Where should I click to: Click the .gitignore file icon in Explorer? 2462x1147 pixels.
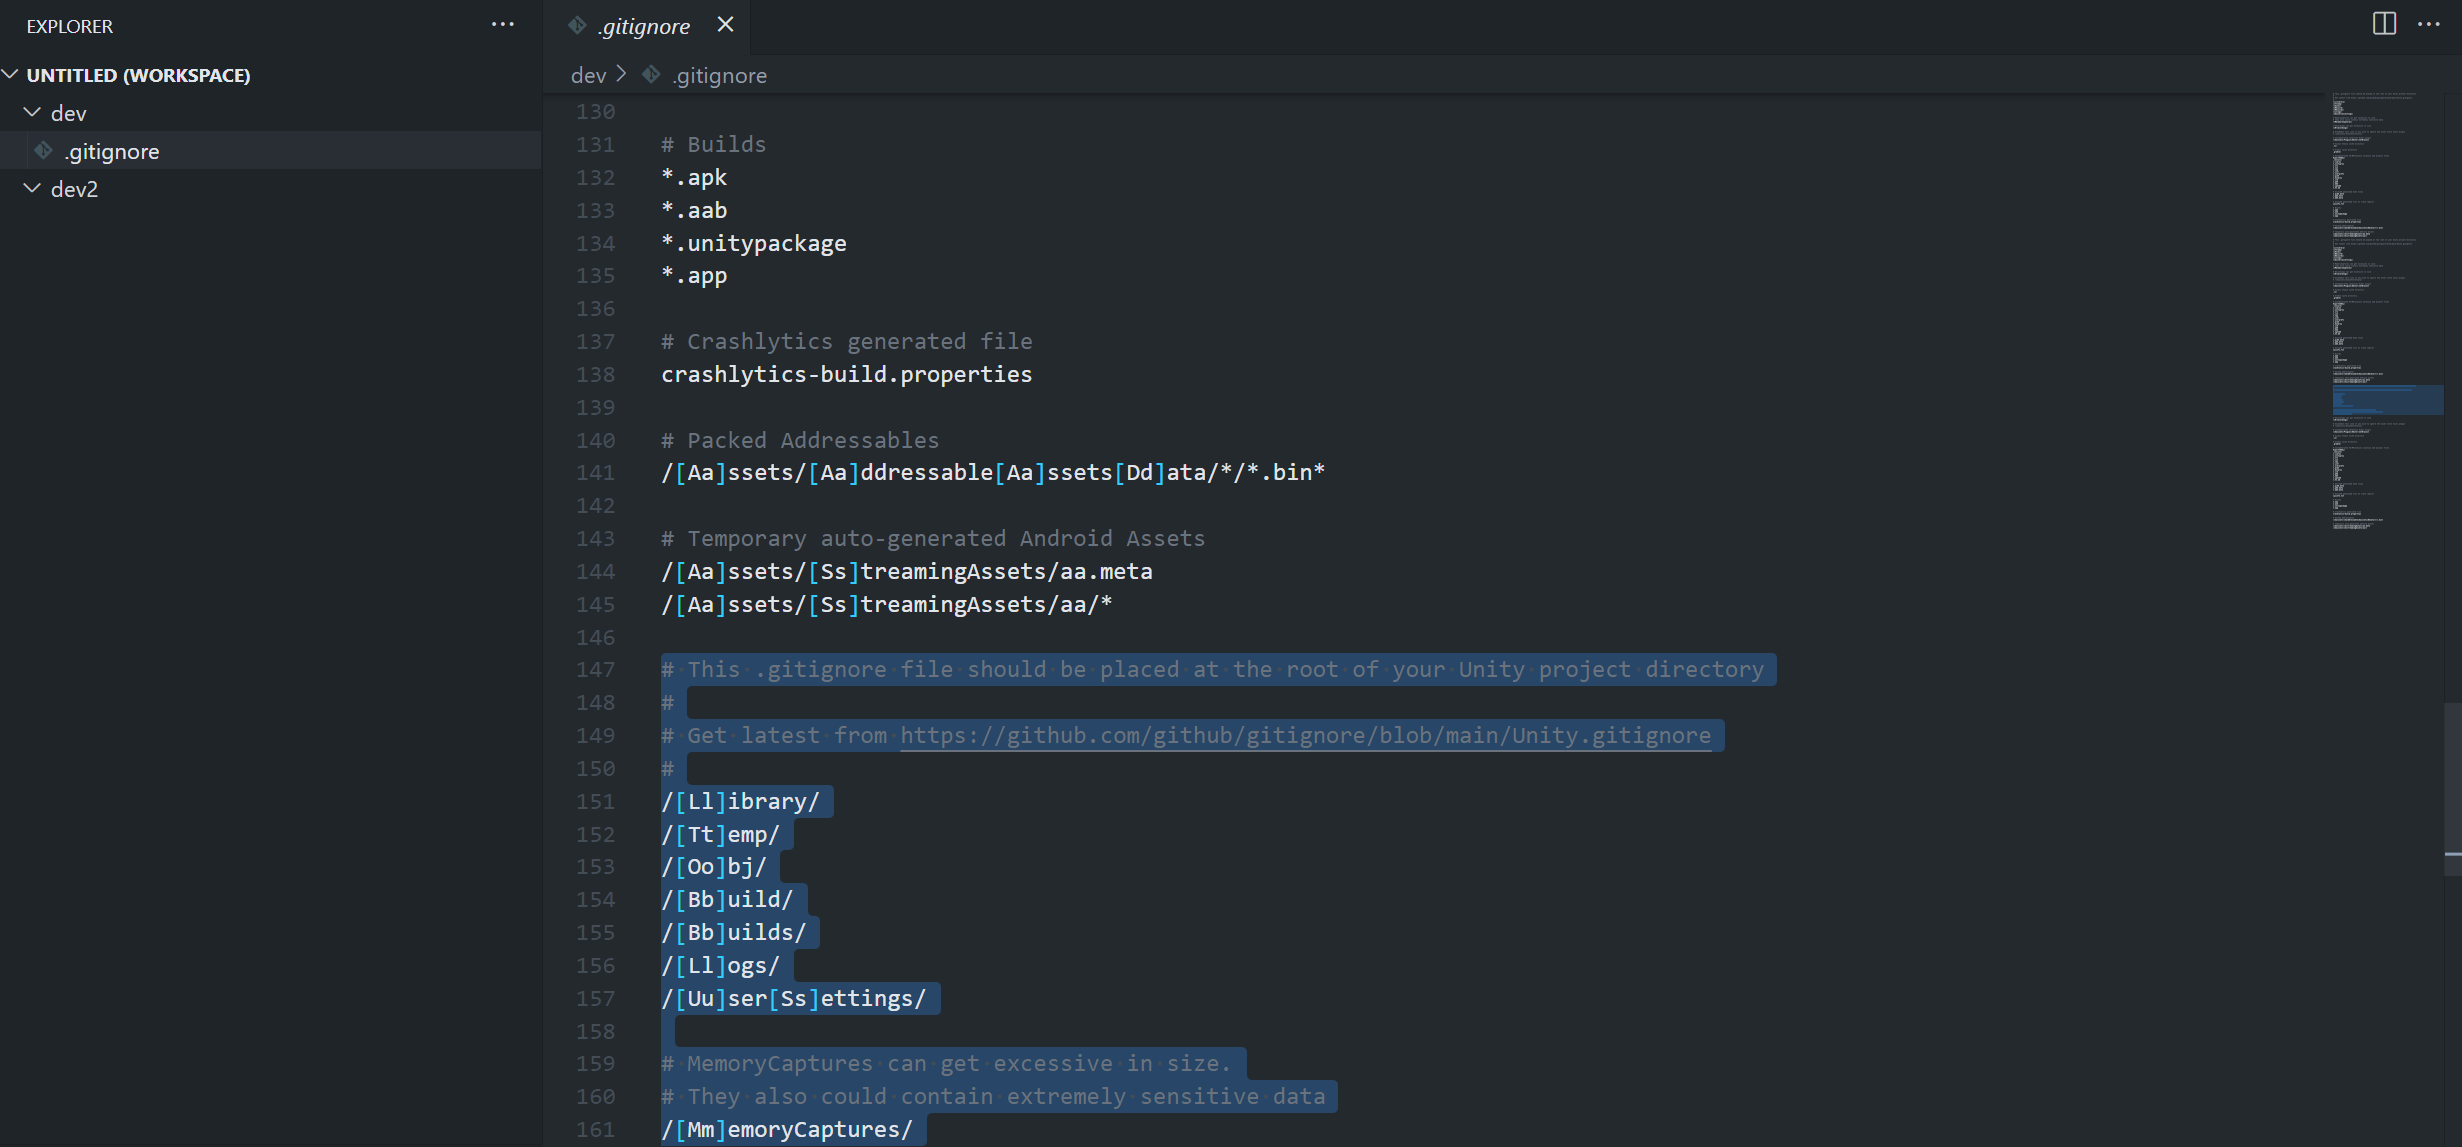tap(43, 151)
